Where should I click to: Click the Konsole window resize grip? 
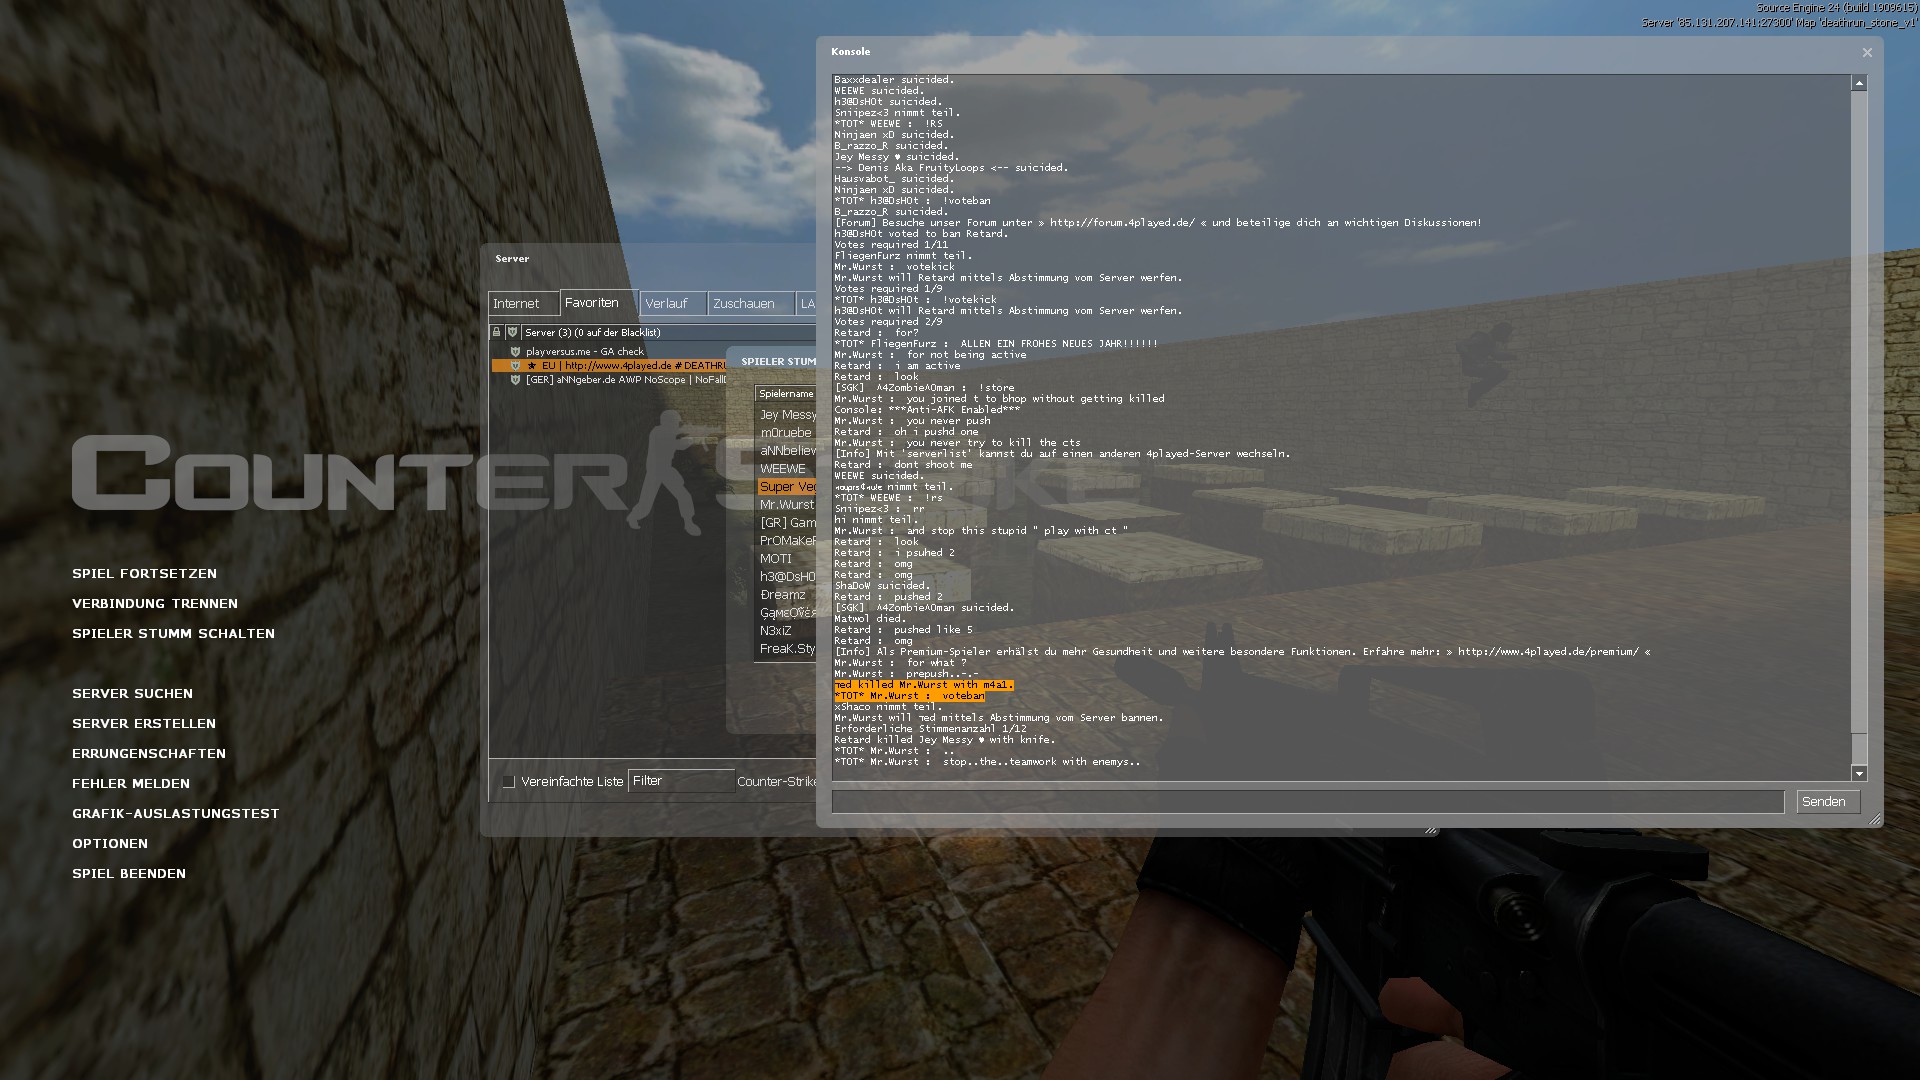coord(1875,820)
